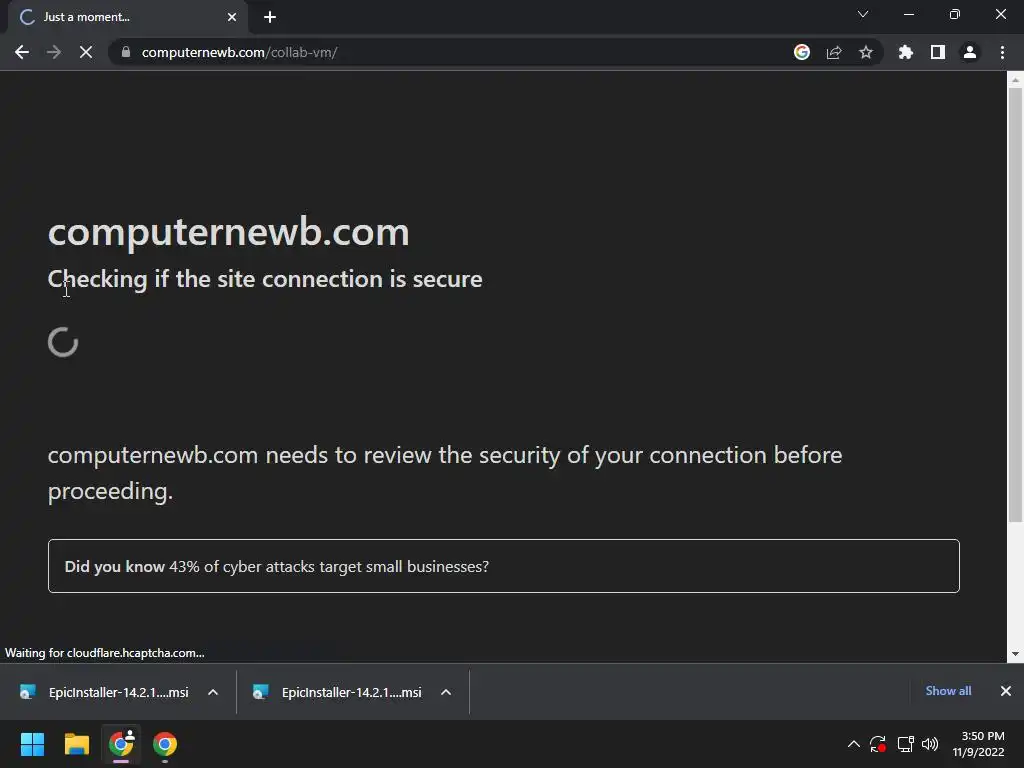This screenshot has width=1024, height=768.
Task: Select the 'Just a moment...' tab
Action: (x=127, y=17)
